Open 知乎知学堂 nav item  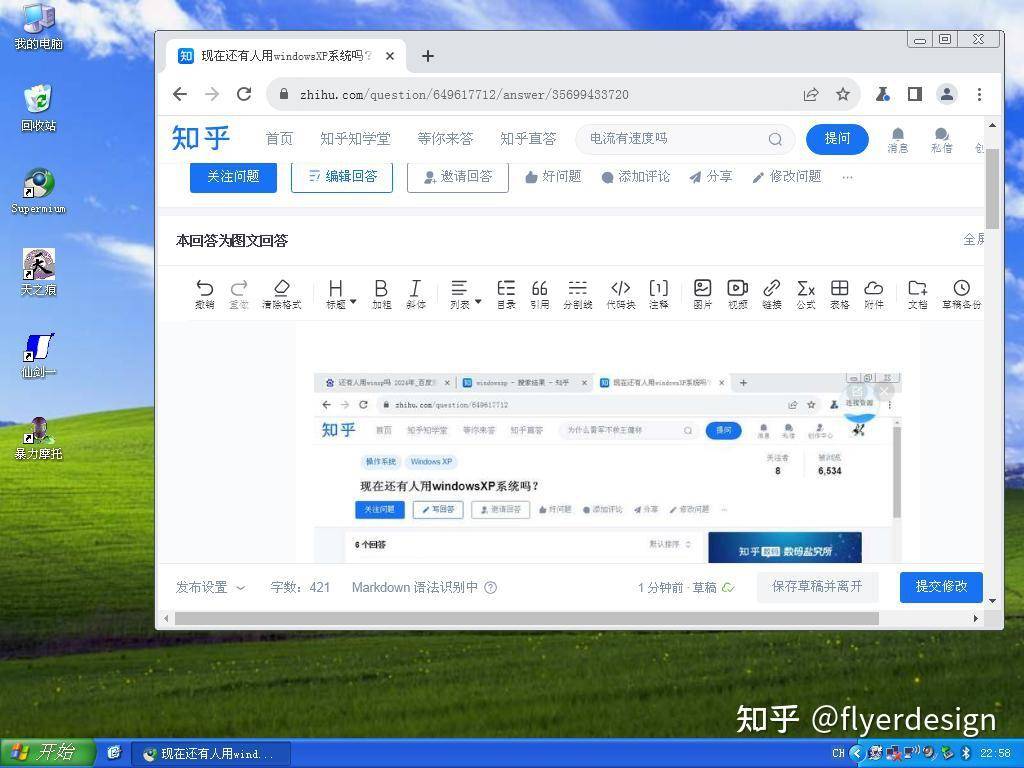pos(355,138)
